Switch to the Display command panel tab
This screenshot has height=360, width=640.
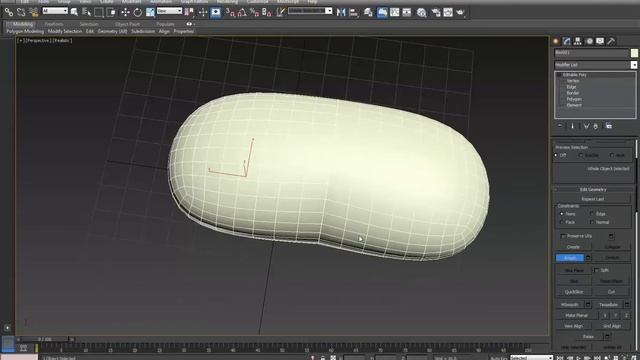click(x=600, y=41)
